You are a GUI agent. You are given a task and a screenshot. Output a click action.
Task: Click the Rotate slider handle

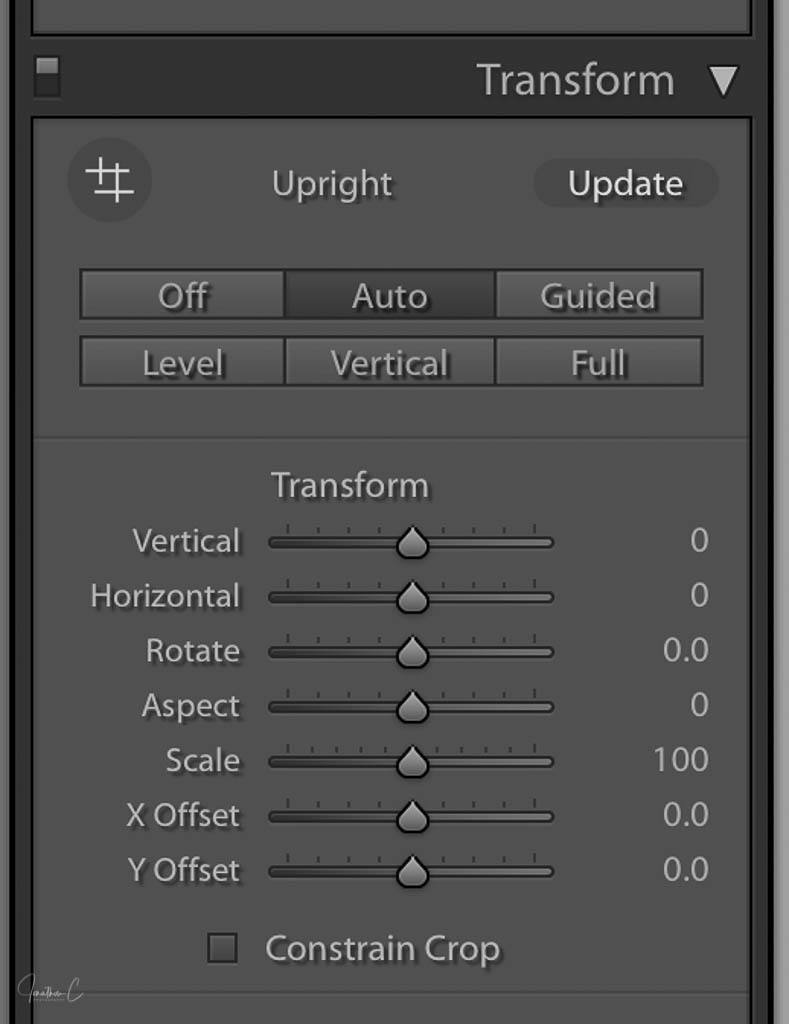412,654
